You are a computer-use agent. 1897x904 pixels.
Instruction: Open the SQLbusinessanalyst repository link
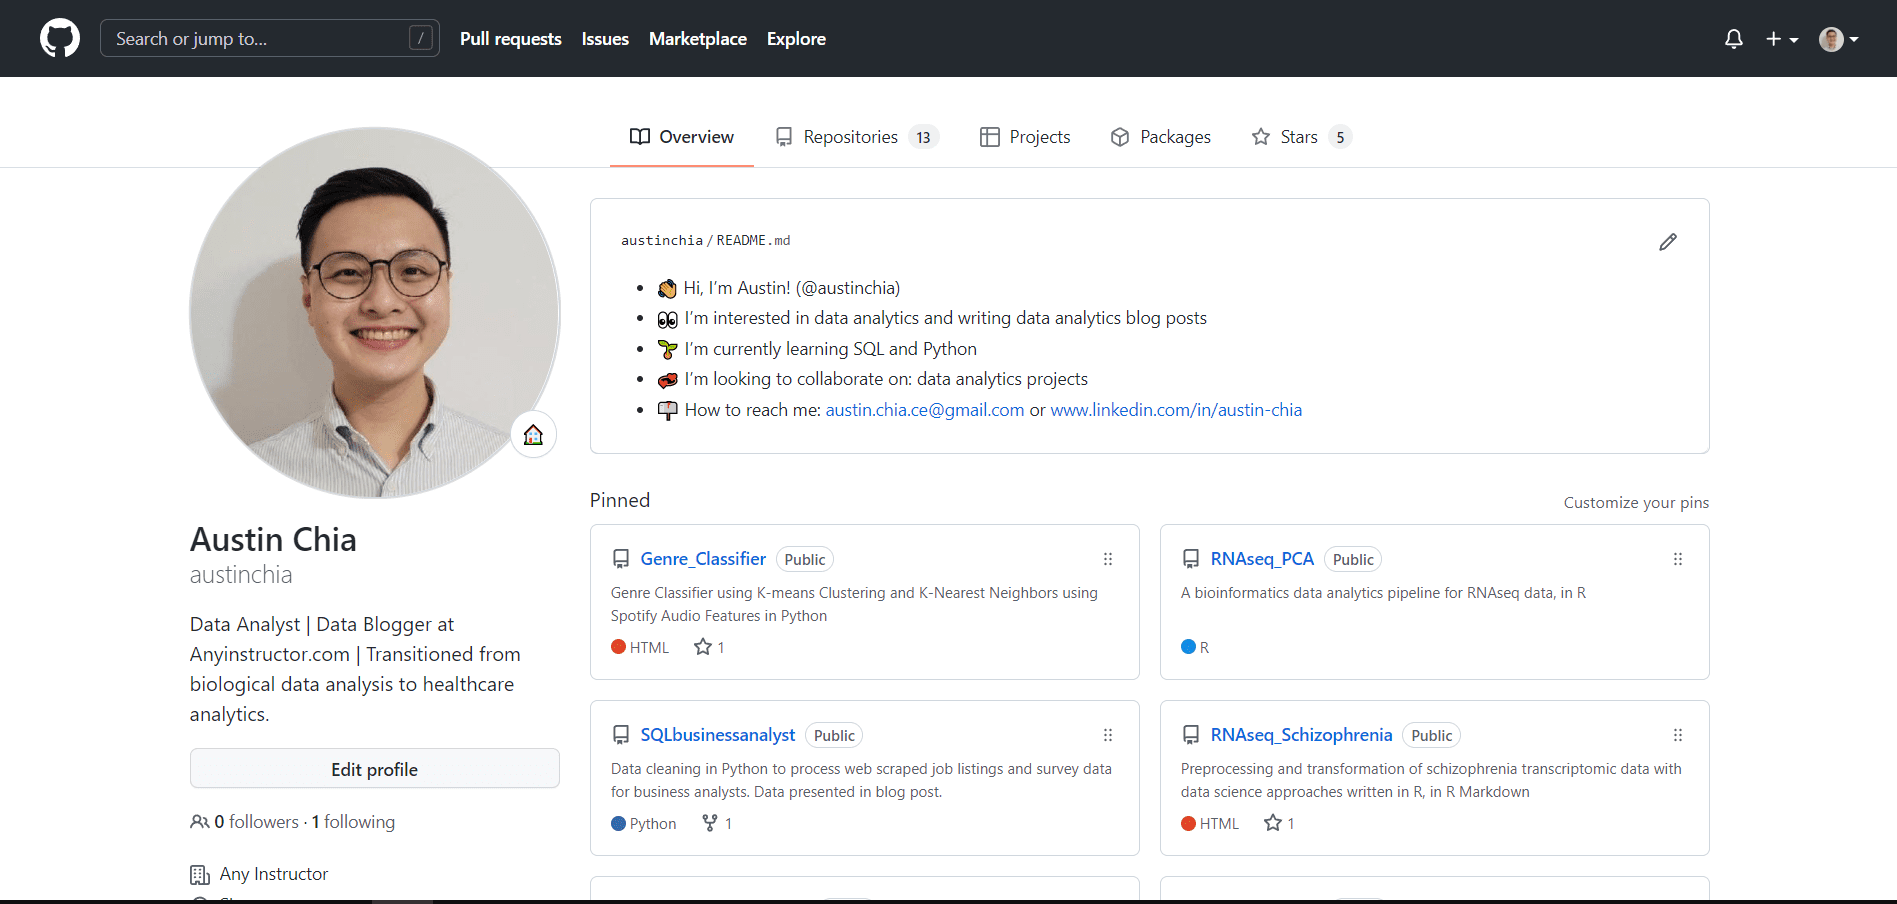(717, 735)
